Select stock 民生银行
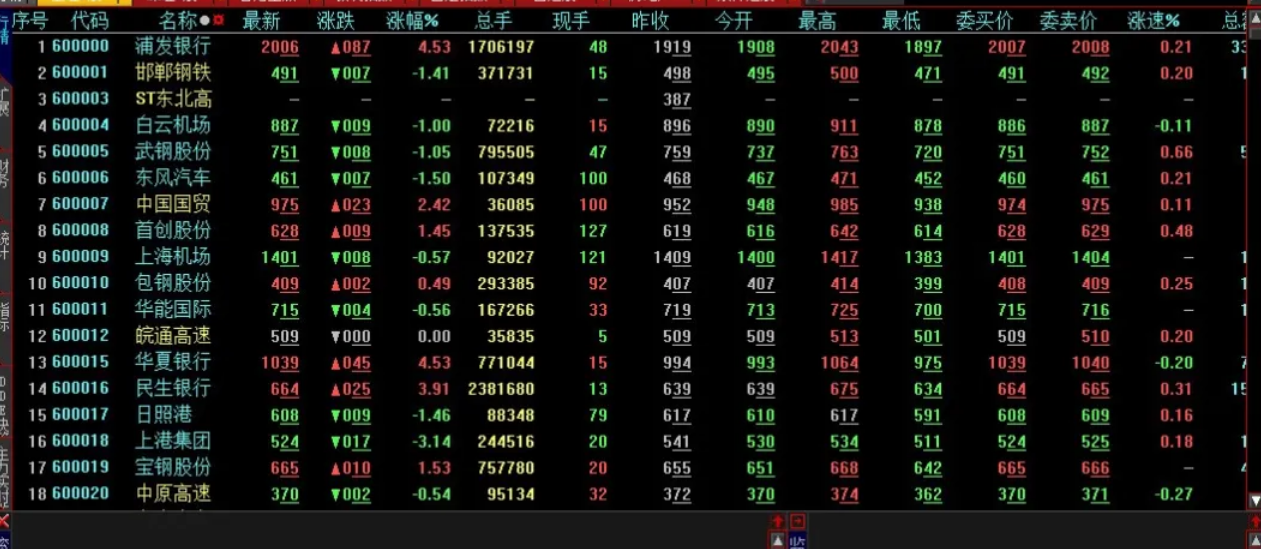1261x549 pixels. pyautogui.click(x=173, y=387)
